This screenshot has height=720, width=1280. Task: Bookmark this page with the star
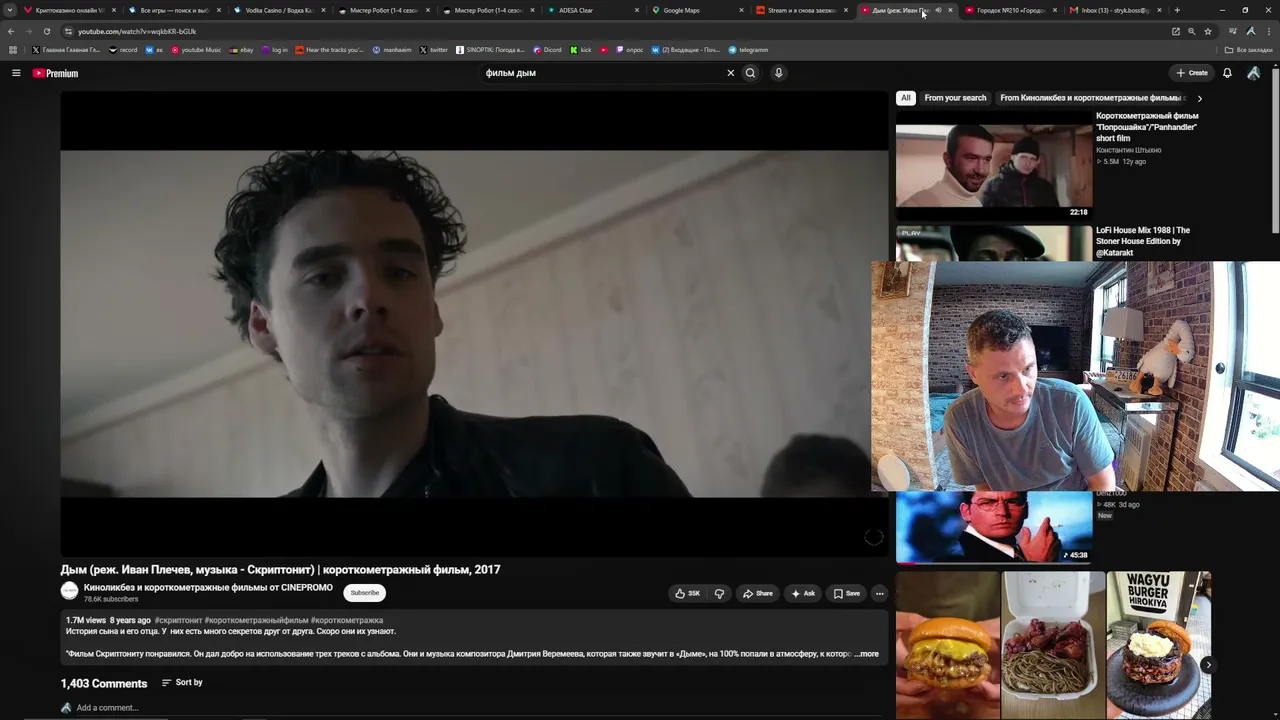pyautogui.click(x=1207, y=31)
